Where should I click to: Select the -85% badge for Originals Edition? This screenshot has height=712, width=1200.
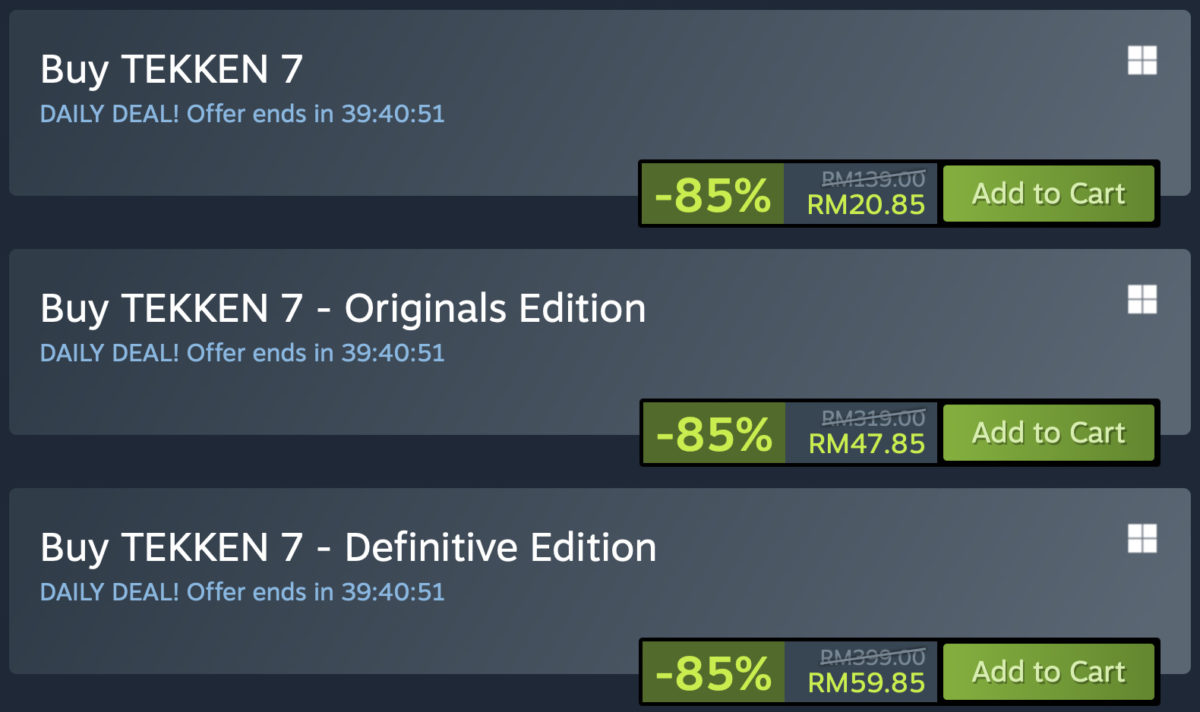pyautogui.click(x=713, y=433)
